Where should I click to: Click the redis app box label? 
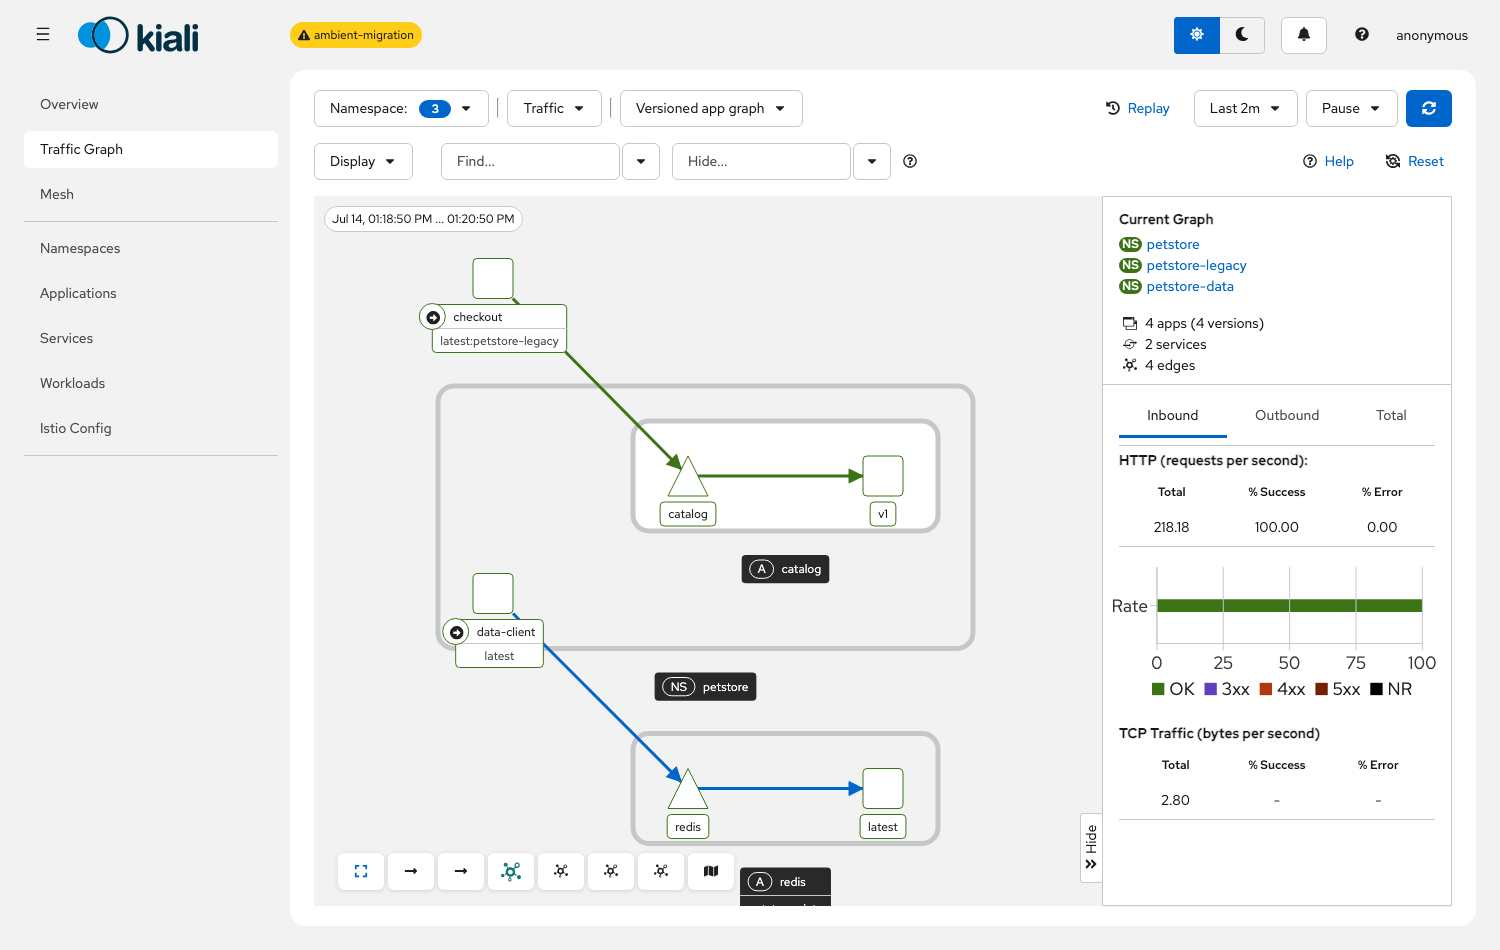(785, 882)
